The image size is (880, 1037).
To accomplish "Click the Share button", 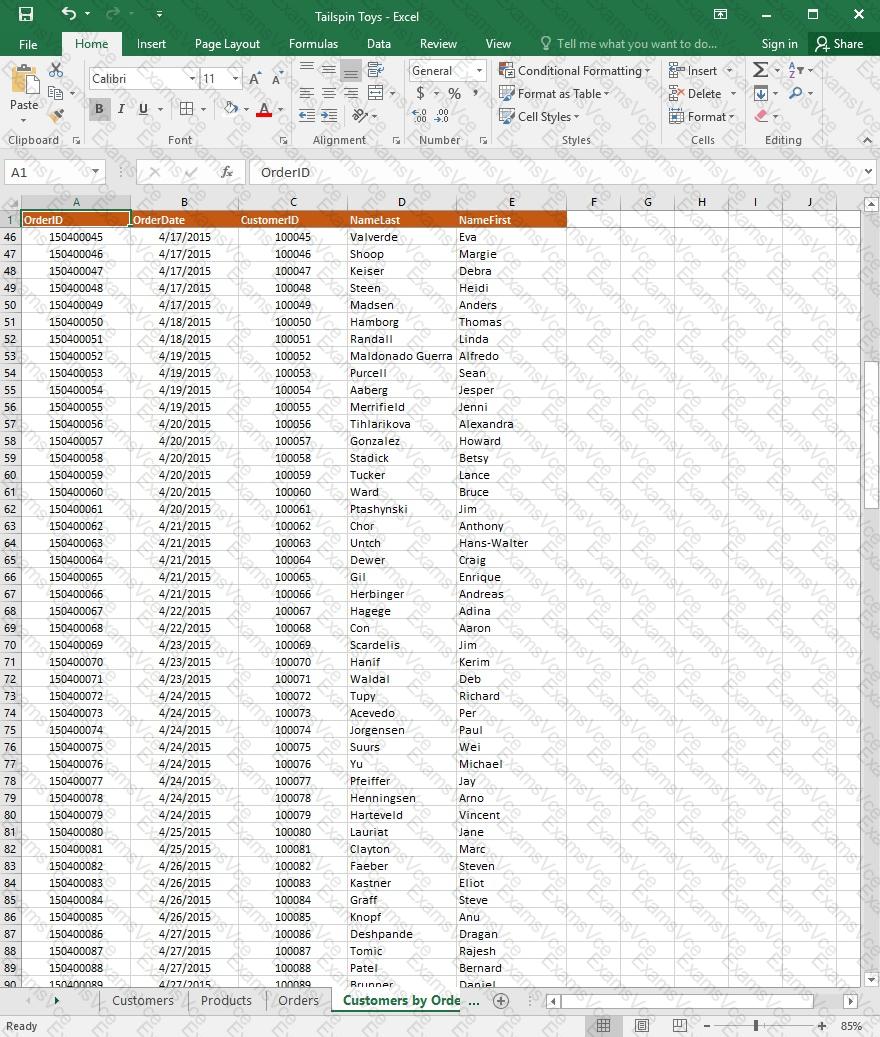I will pos(840,44).
